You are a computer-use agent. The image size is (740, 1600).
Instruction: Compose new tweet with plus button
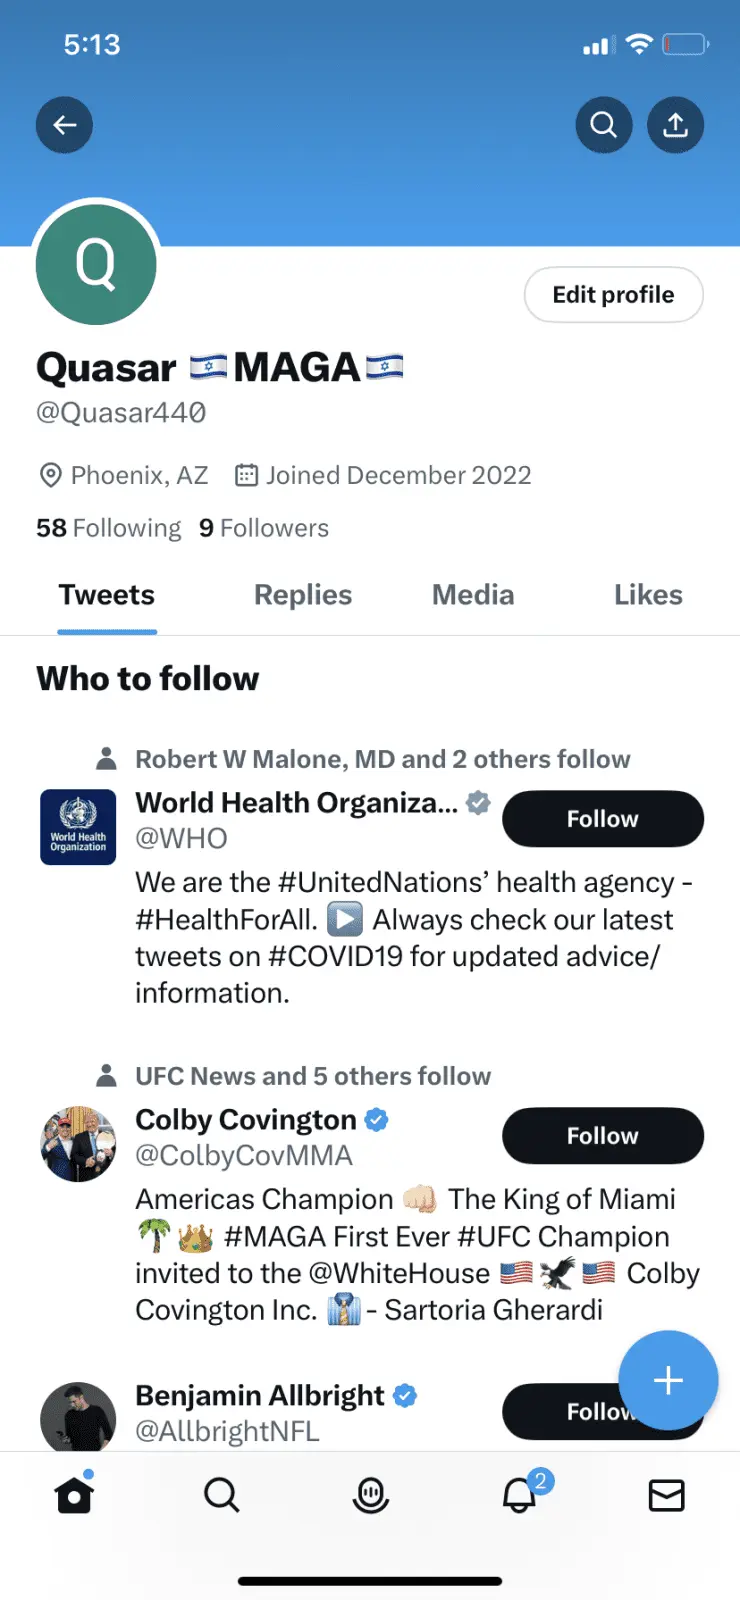pyautogui.click(x=667, y=1380)
